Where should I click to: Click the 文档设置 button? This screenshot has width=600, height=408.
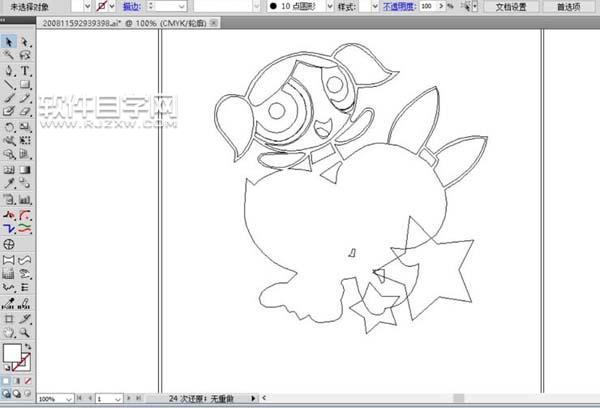pyautogui.click(x=511, y=7)
